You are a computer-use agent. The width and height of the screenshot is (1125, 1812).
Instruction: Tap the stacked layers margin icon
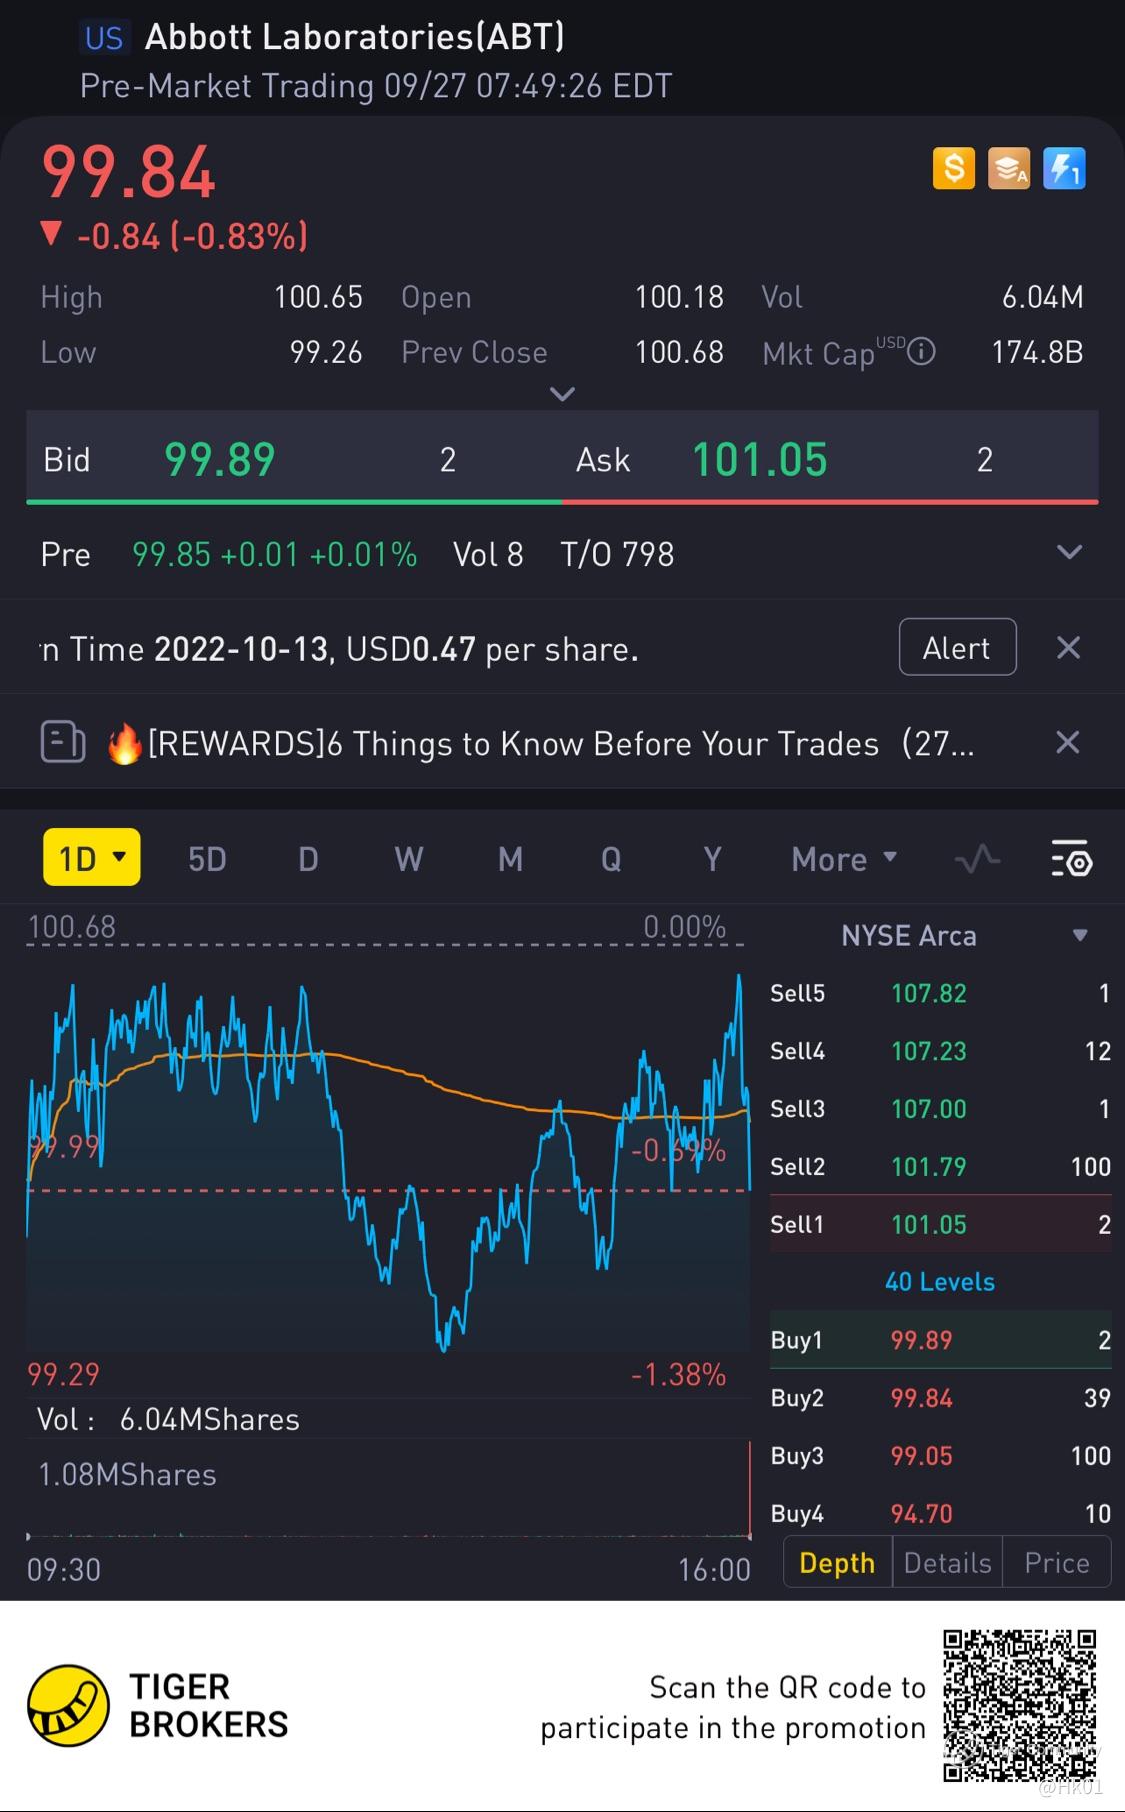(x=1009, y=168)
